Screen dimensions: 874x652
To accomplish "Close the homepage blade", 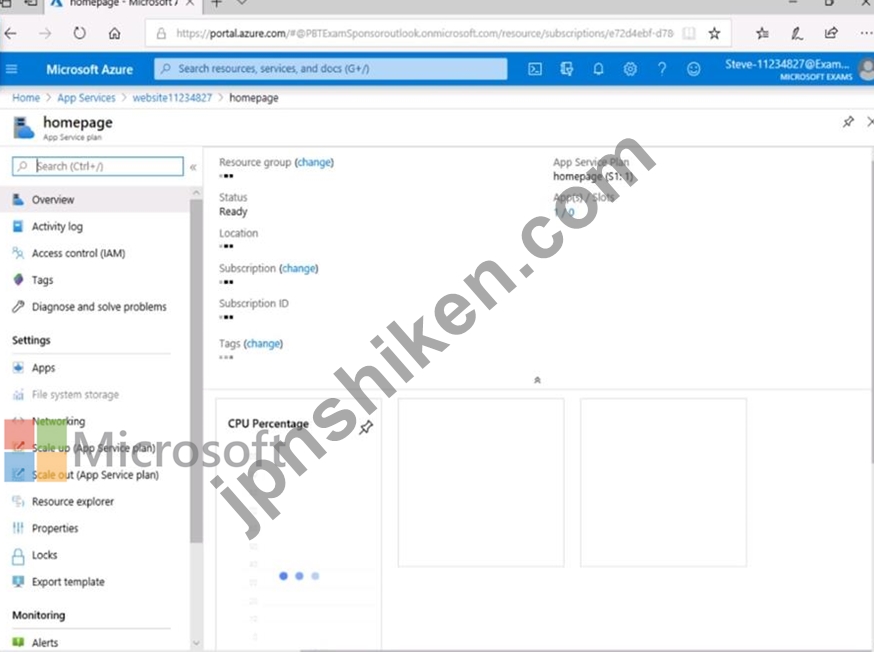I will pos(870,121).
